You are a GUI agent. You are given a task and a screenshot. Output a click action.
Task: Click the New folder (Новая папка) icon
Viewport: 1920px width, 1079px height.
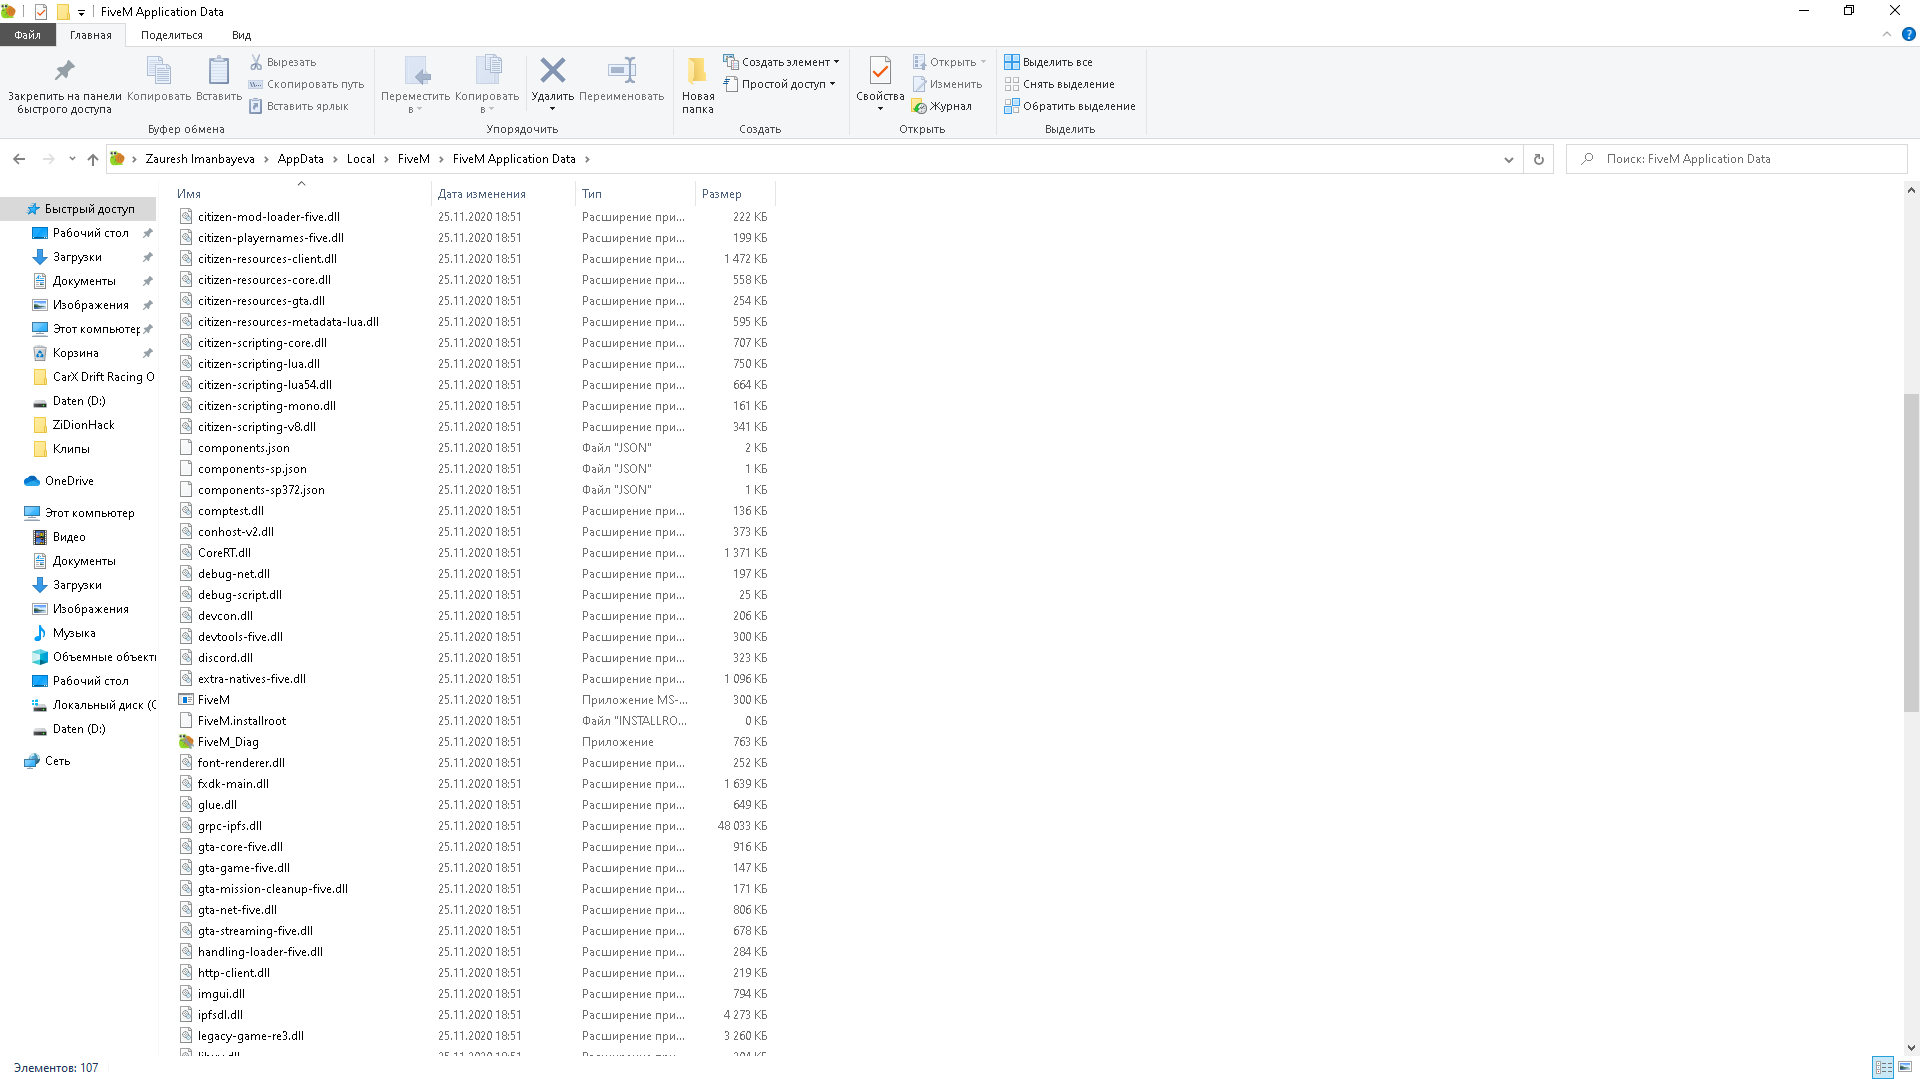pyautogui.click(x=697, y=82)
